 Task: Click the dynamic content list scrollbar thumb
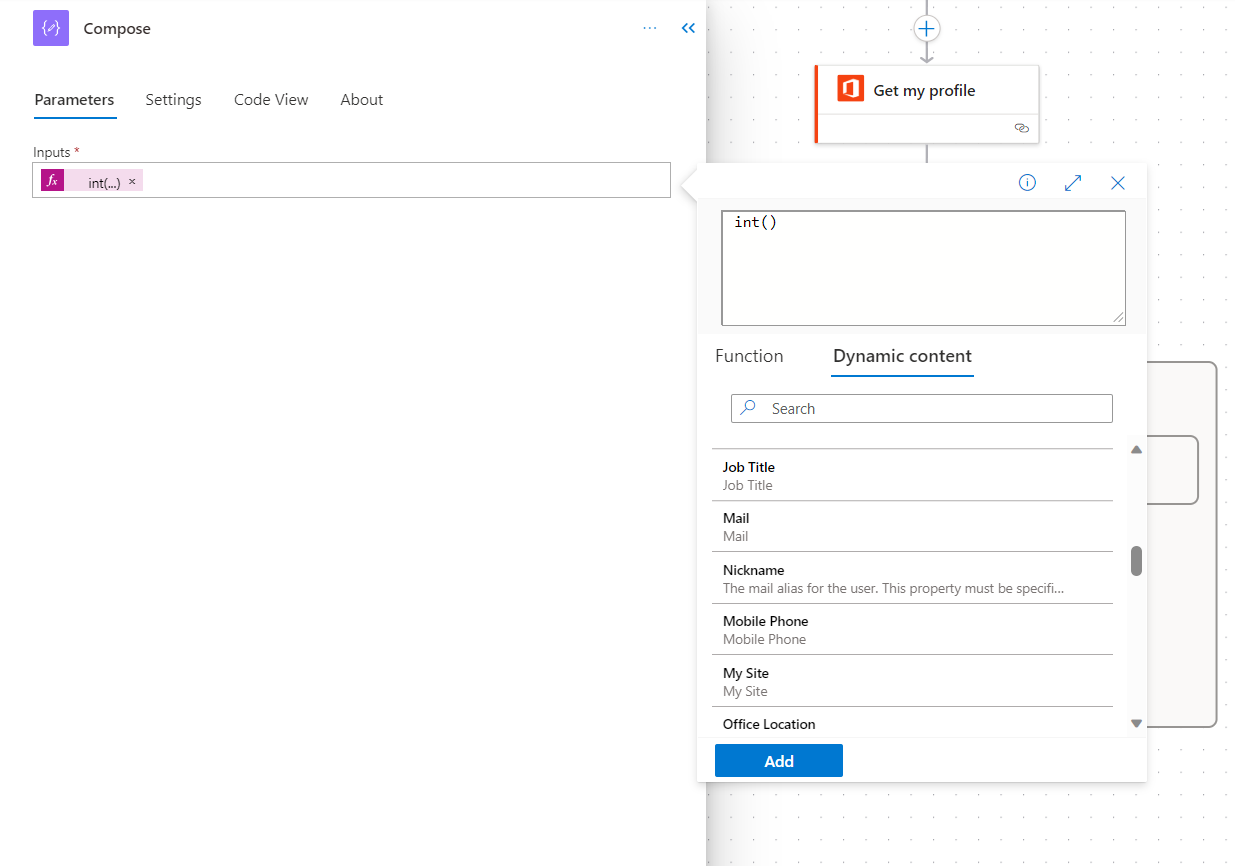tap(1136, 561)
